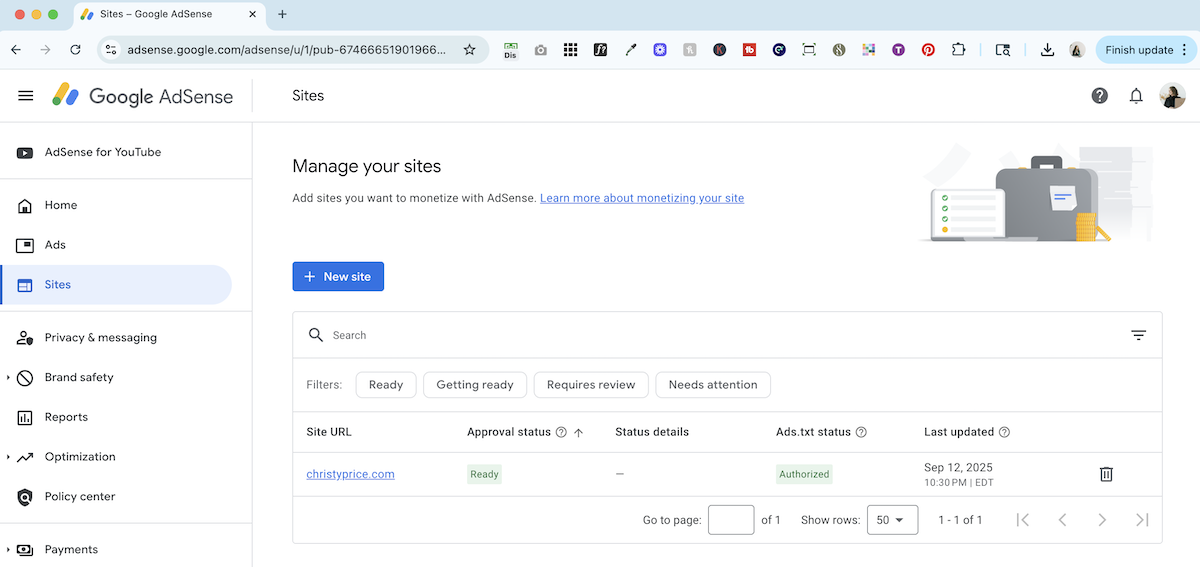Image resolution: width=1200 pixels, height=567 pixels.
Task: Expand the Brand safety section
Action: pos(9,377)
